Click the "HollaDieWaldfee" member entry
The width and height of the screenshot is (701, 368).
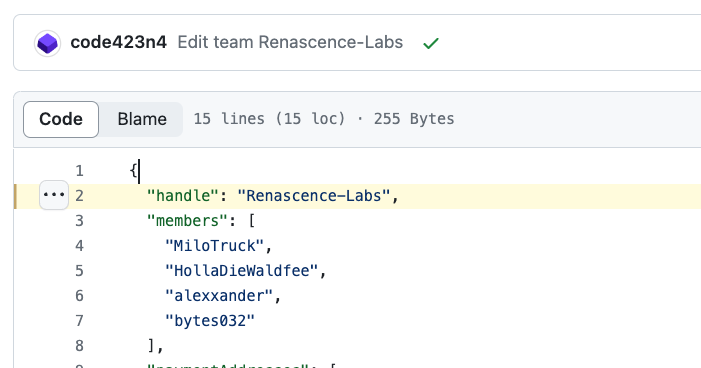tap(241, 271)
